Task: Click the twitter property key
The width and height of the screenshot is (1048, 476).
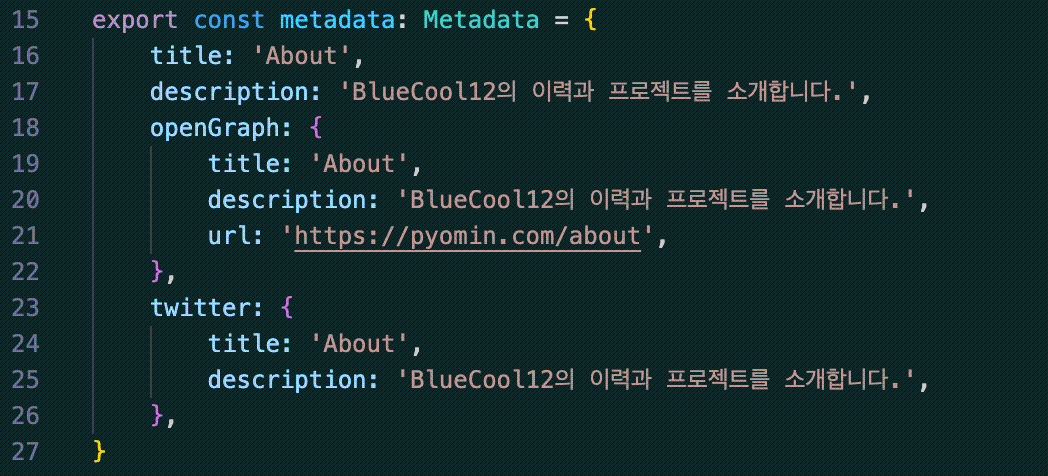Action: (x=196, y=307)
